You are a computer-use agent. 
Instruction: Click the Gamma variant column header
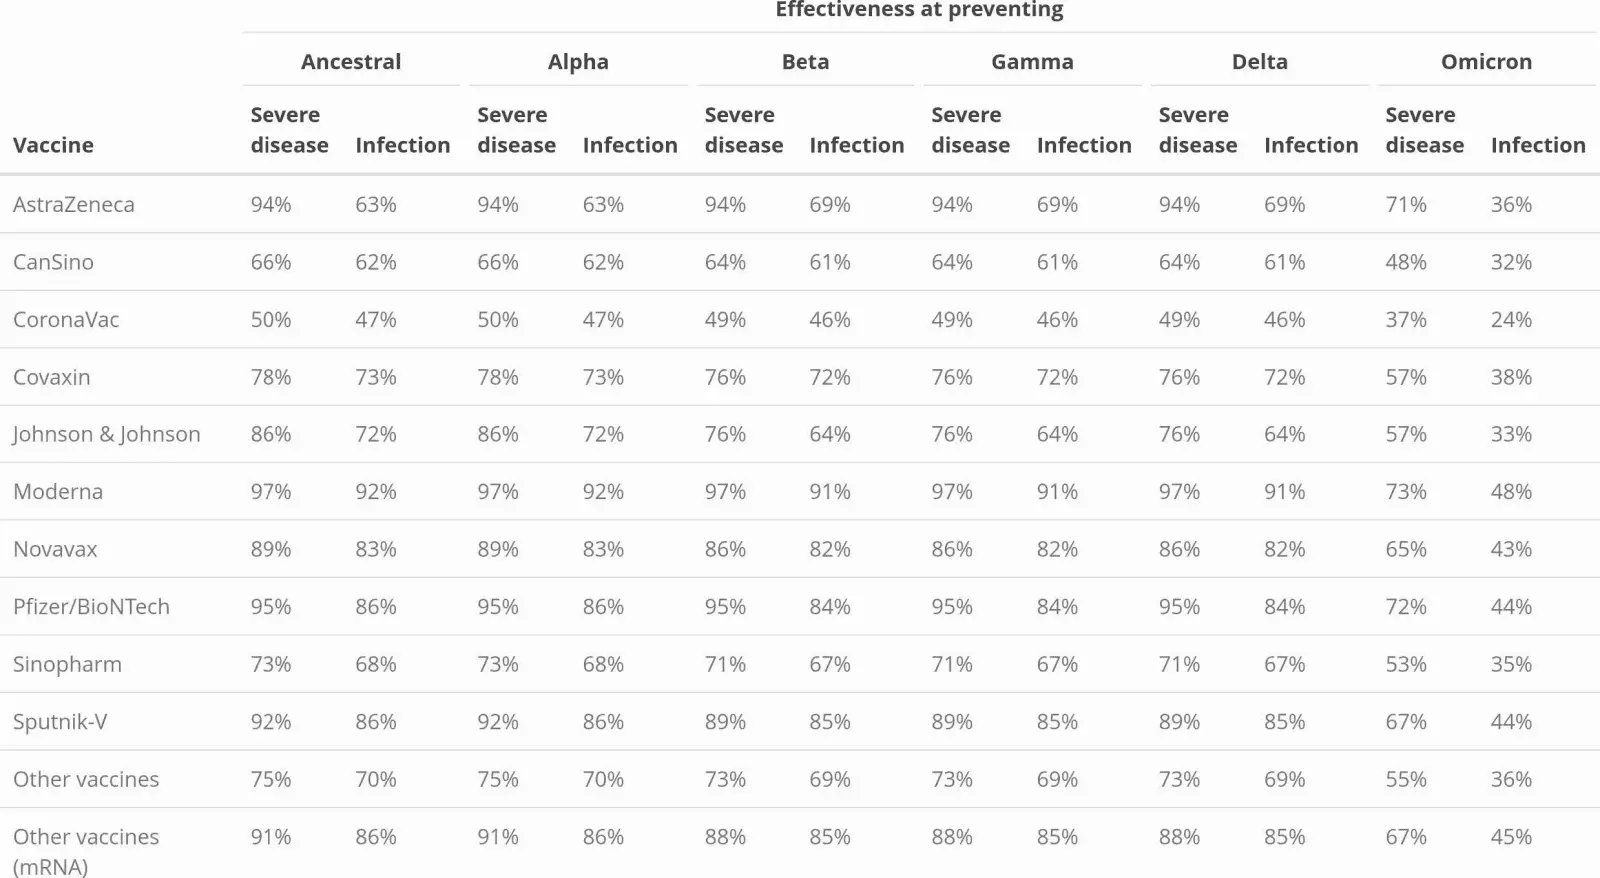1032,62
